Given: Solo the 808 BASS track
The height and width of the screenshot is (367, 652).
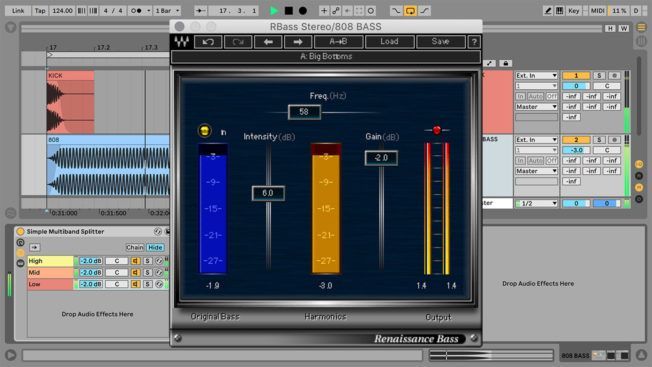Looking at the screenshot, I should [x=599, y=140].
